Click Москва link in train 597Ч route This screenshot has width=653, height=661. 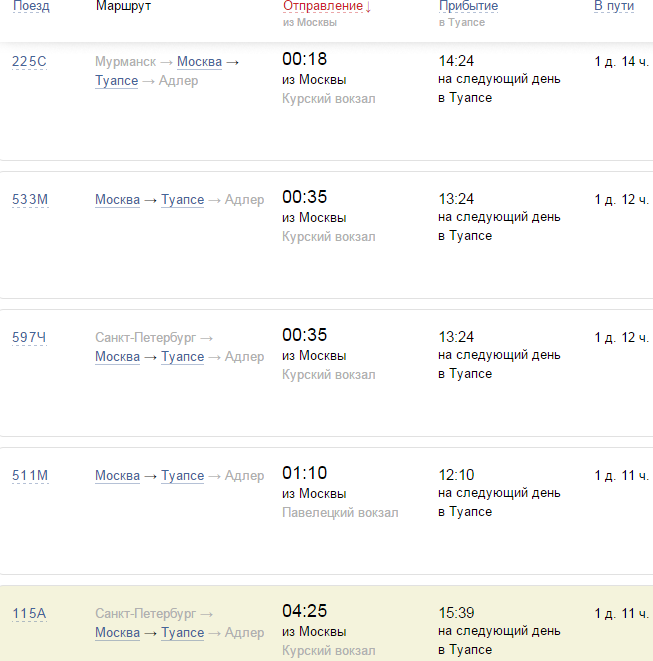tap(117, 357)
